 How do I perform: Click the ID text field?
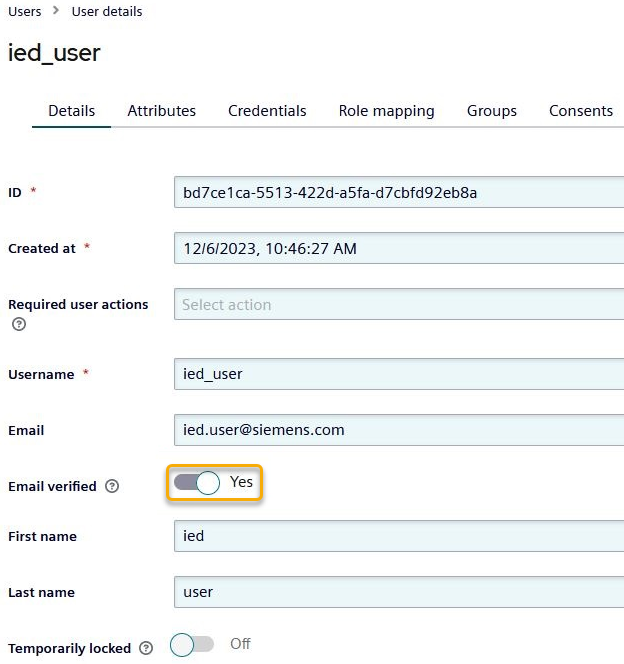click(x=398, y=192)
